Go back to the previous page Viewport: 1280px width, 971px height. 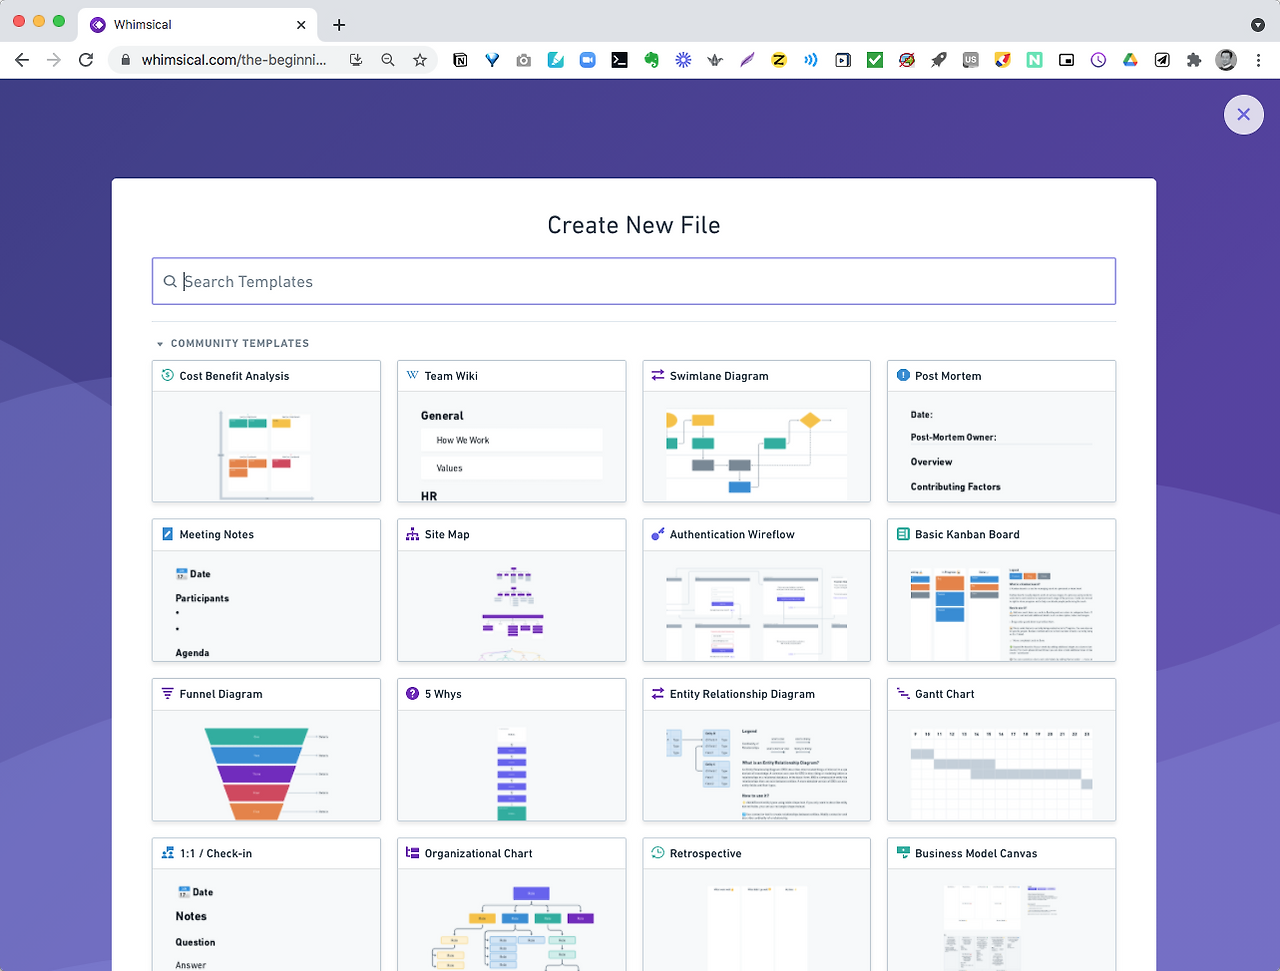point(22,60)
